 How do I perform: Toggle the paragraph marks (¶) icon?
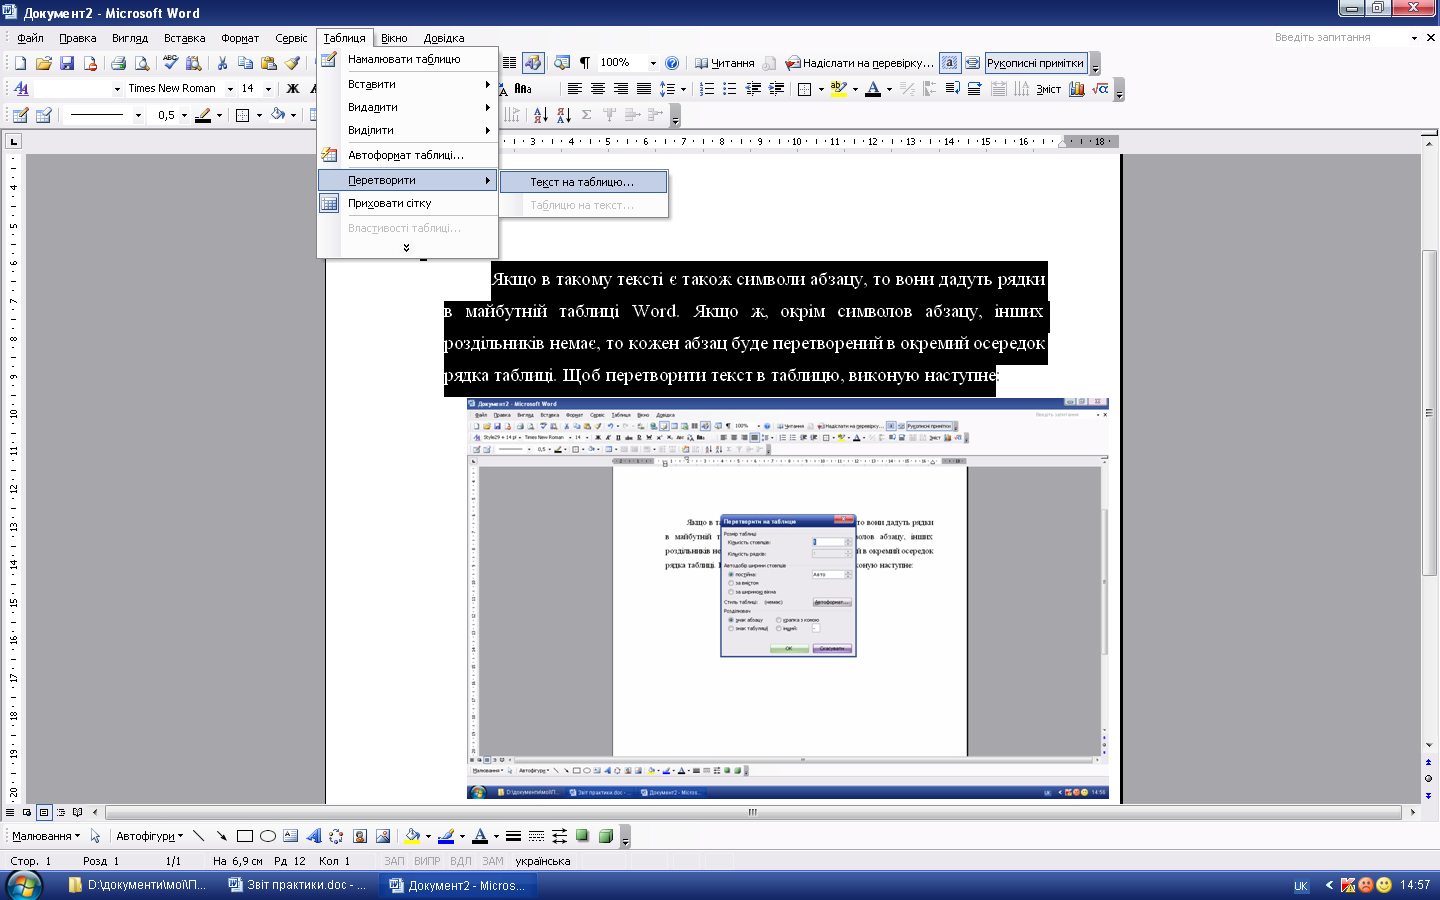585,63
